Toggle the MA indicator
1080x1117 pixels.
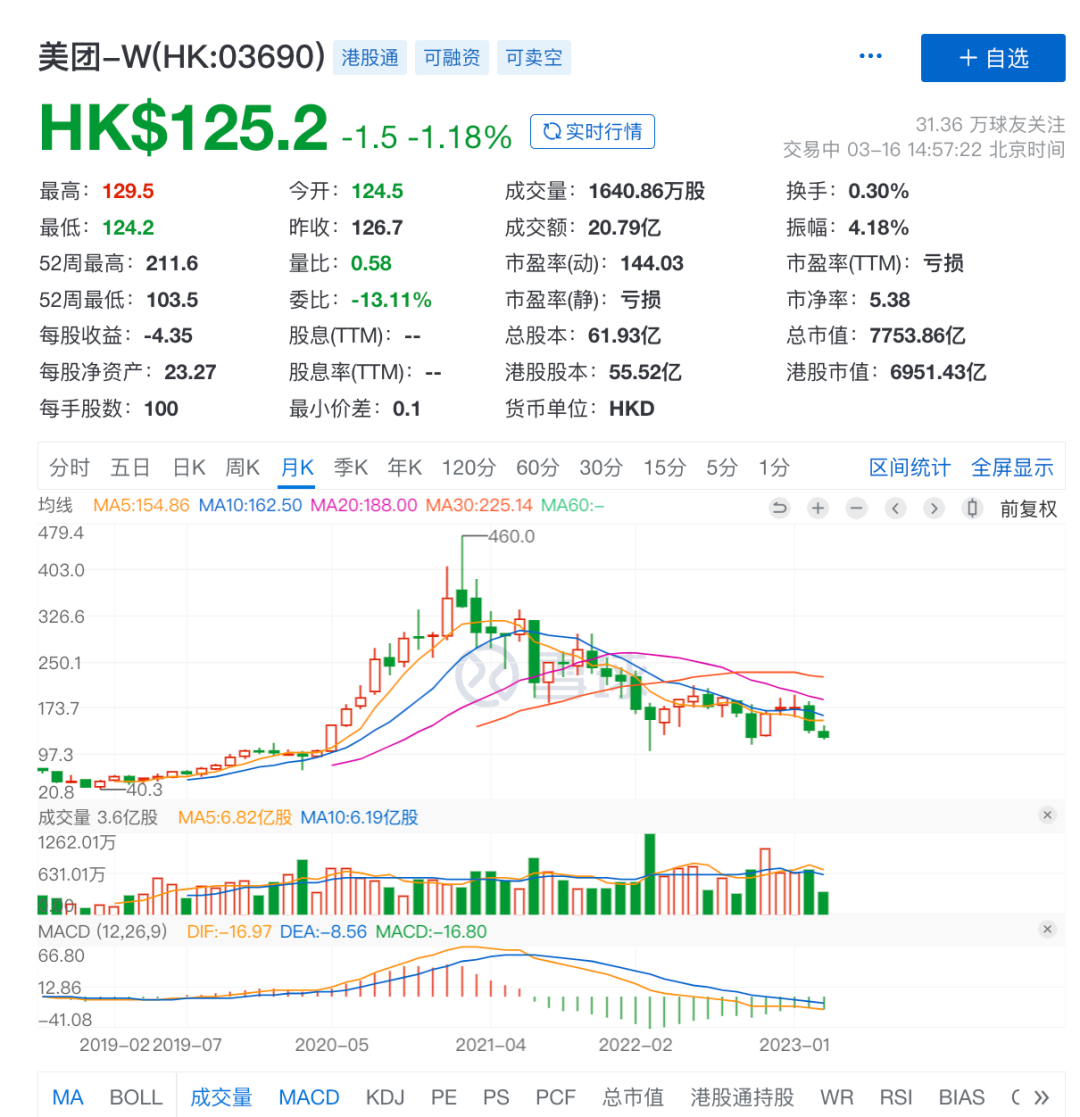tap(68, 1097)
